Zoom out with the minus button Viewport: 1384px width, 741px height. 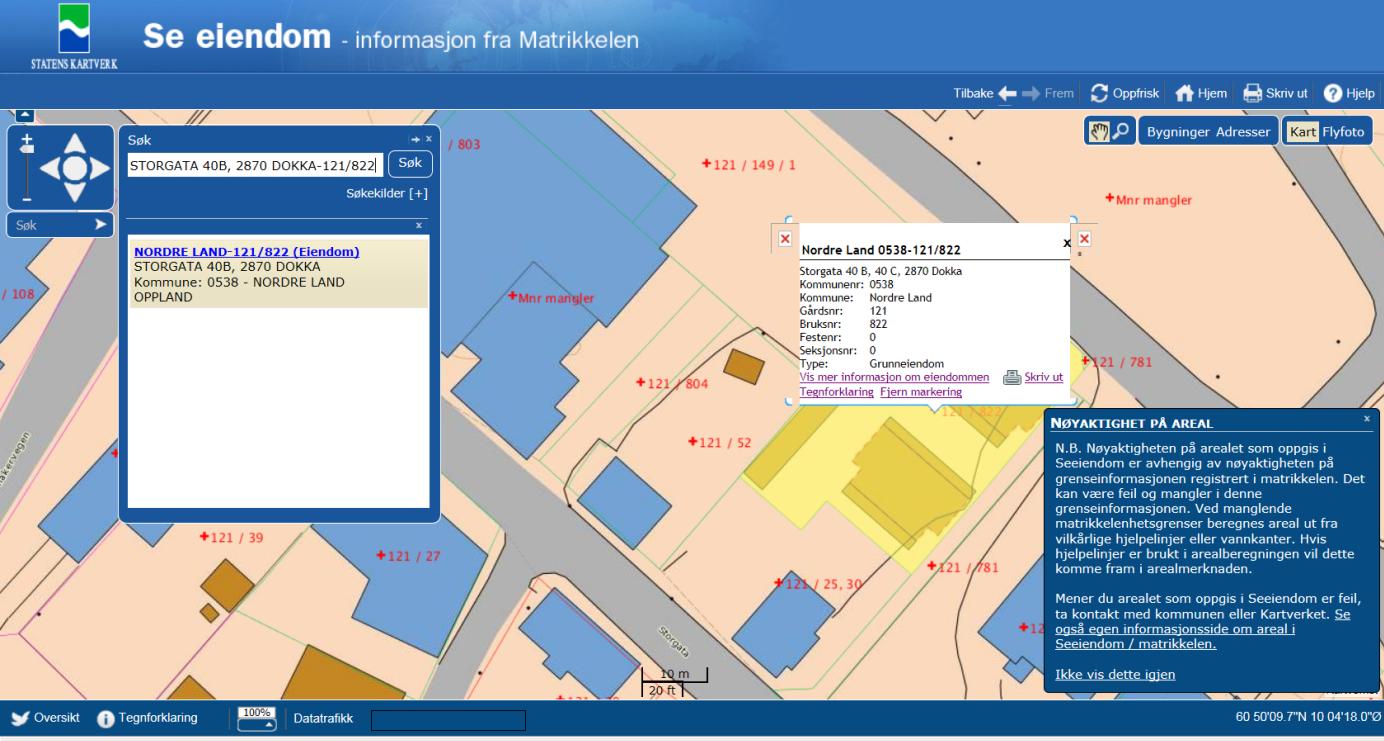point(27,199)
